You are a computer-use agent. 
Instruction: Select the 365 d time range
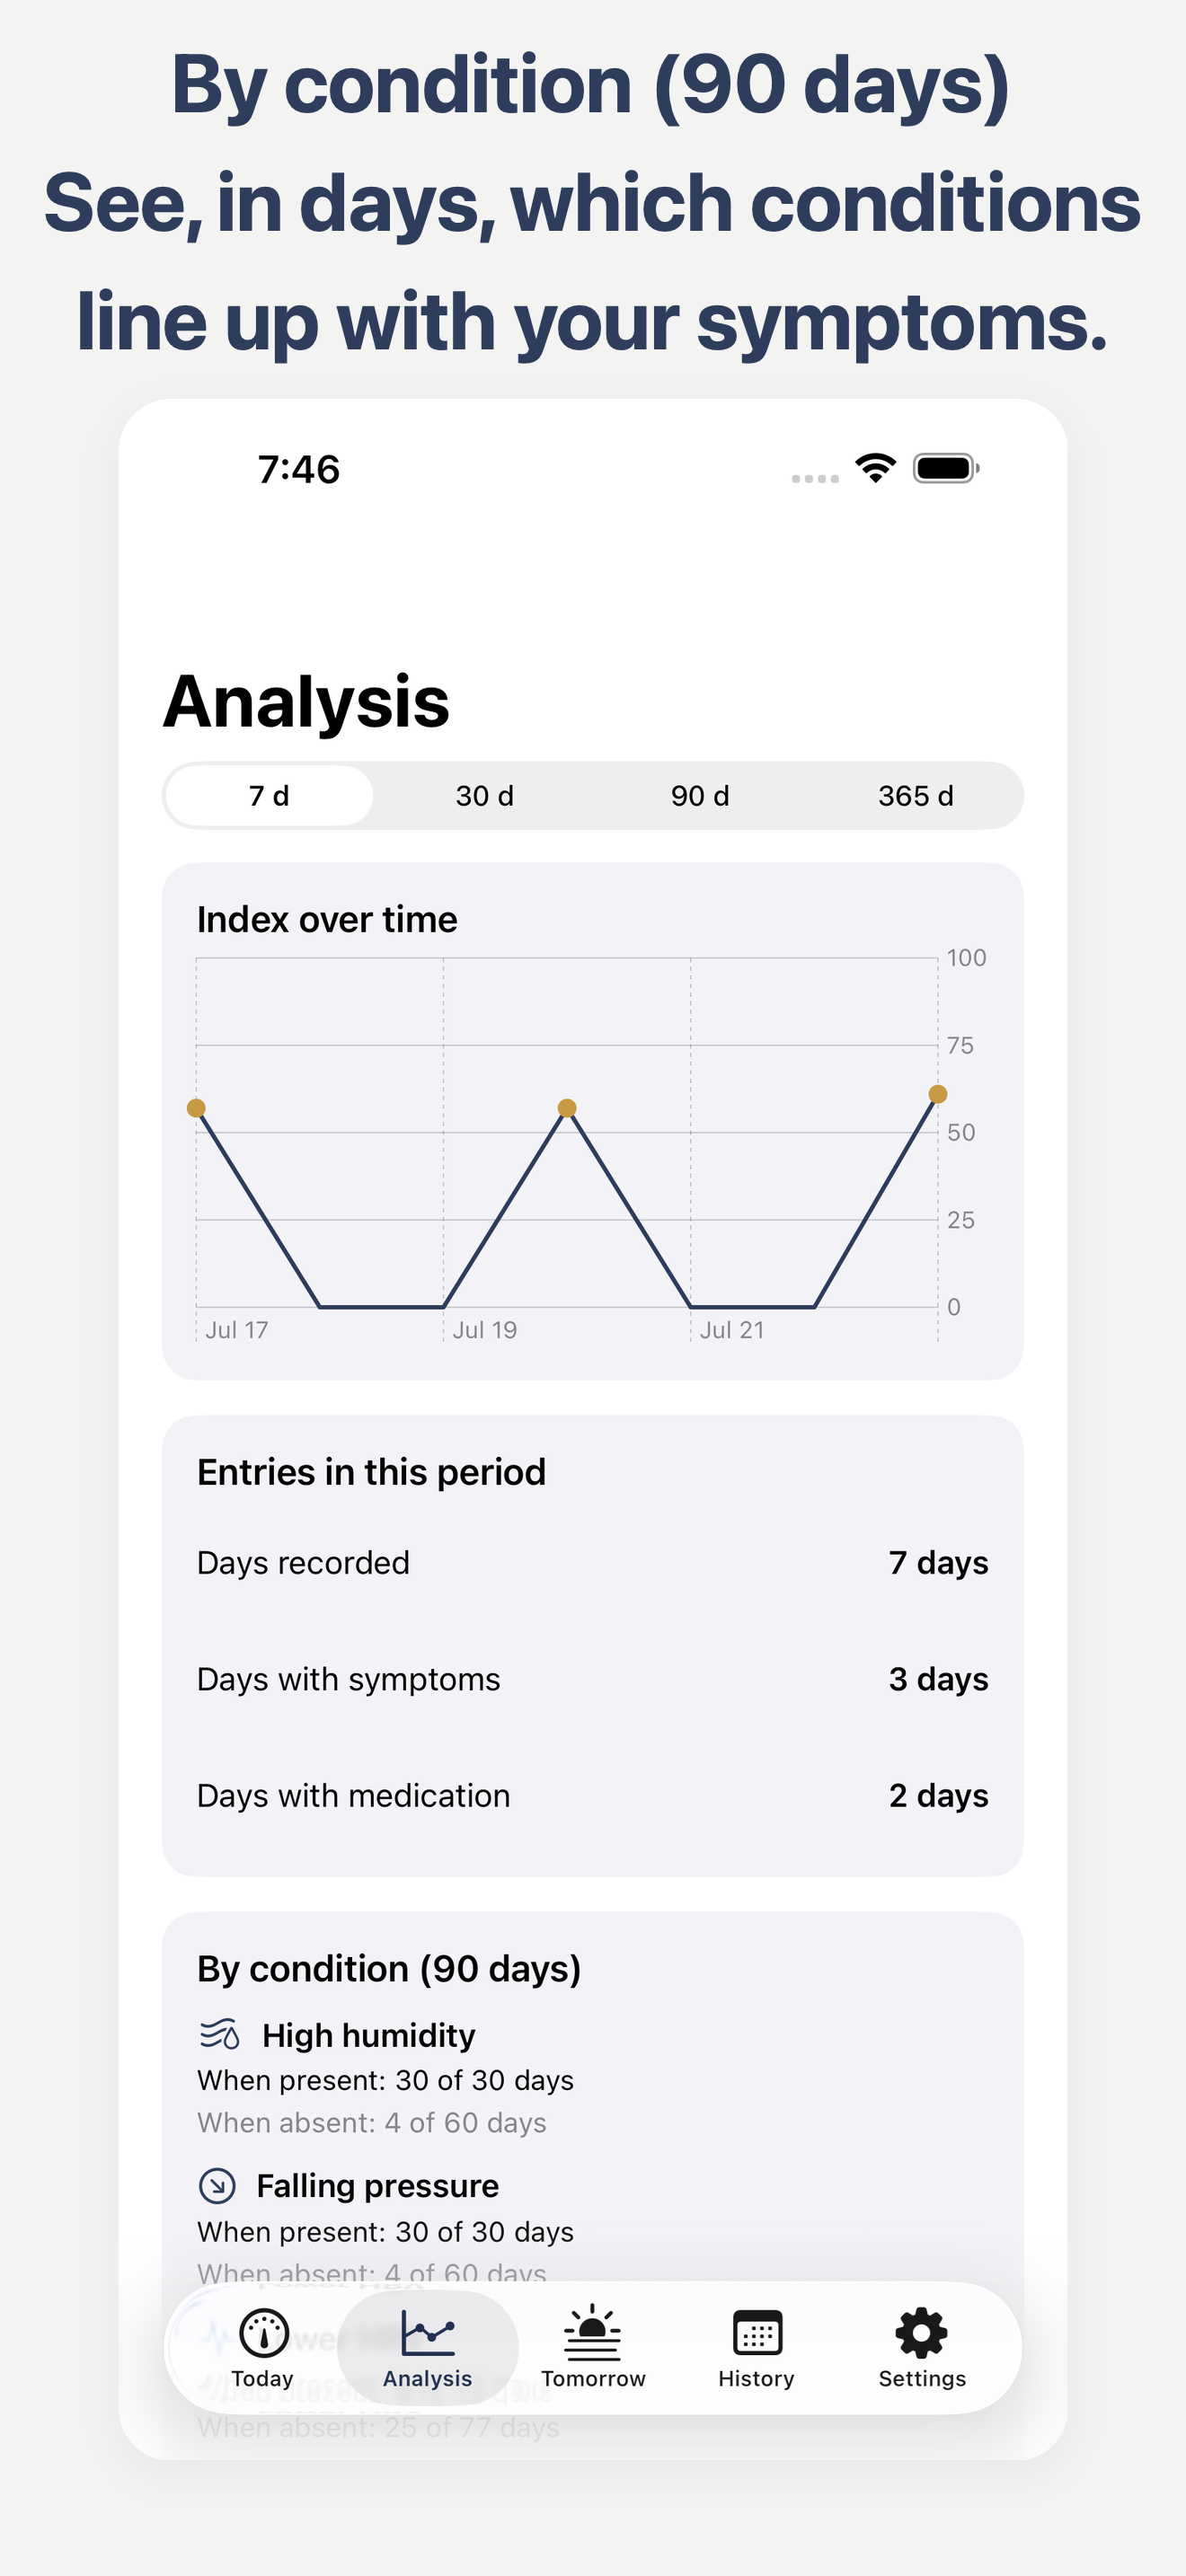point(915,796)
